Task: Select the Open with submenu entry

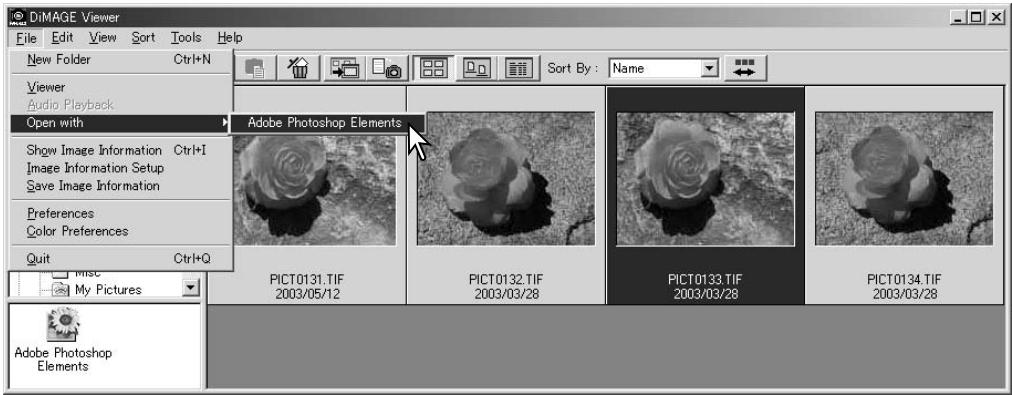Action: pyautogui.click(x=121, y=123)
